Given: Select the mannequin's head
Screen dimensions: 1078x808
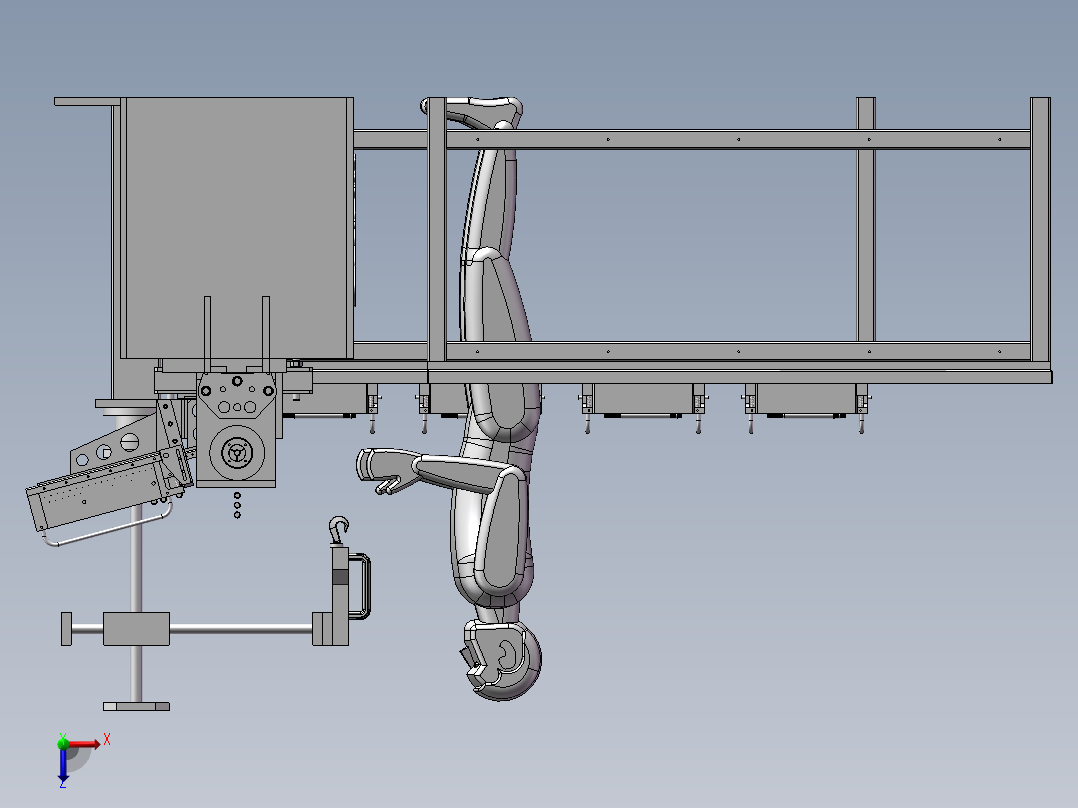Looking at the screenshot, I should pyautogui.click(x=503, y=660).
